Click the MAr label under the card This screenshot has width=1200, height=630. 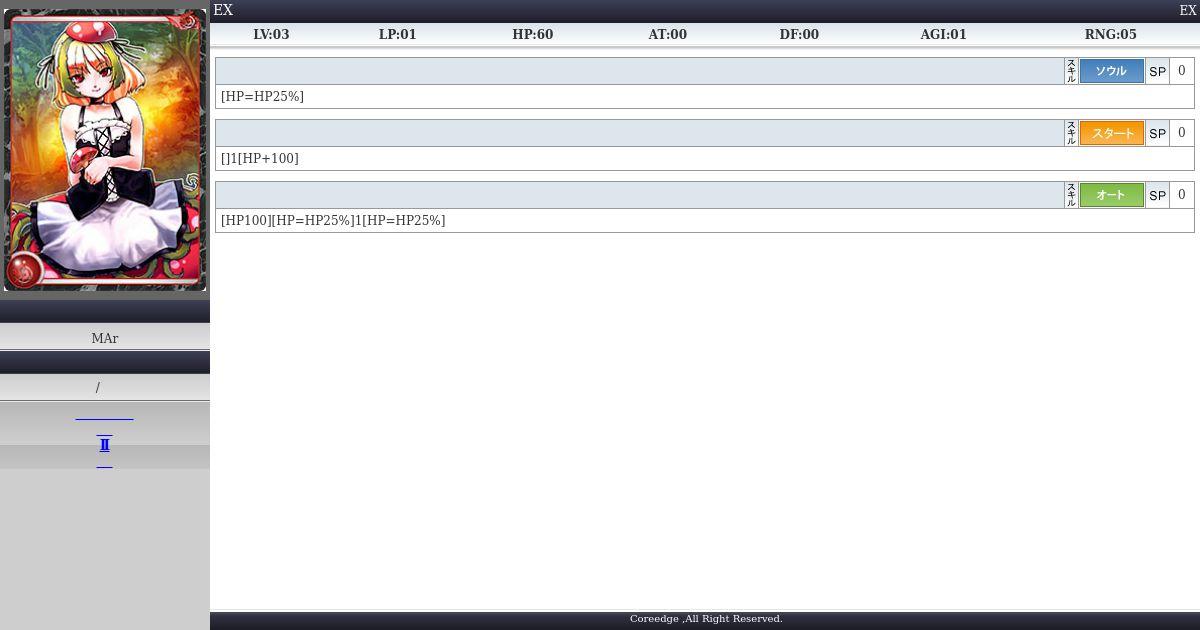coord(105,338)
